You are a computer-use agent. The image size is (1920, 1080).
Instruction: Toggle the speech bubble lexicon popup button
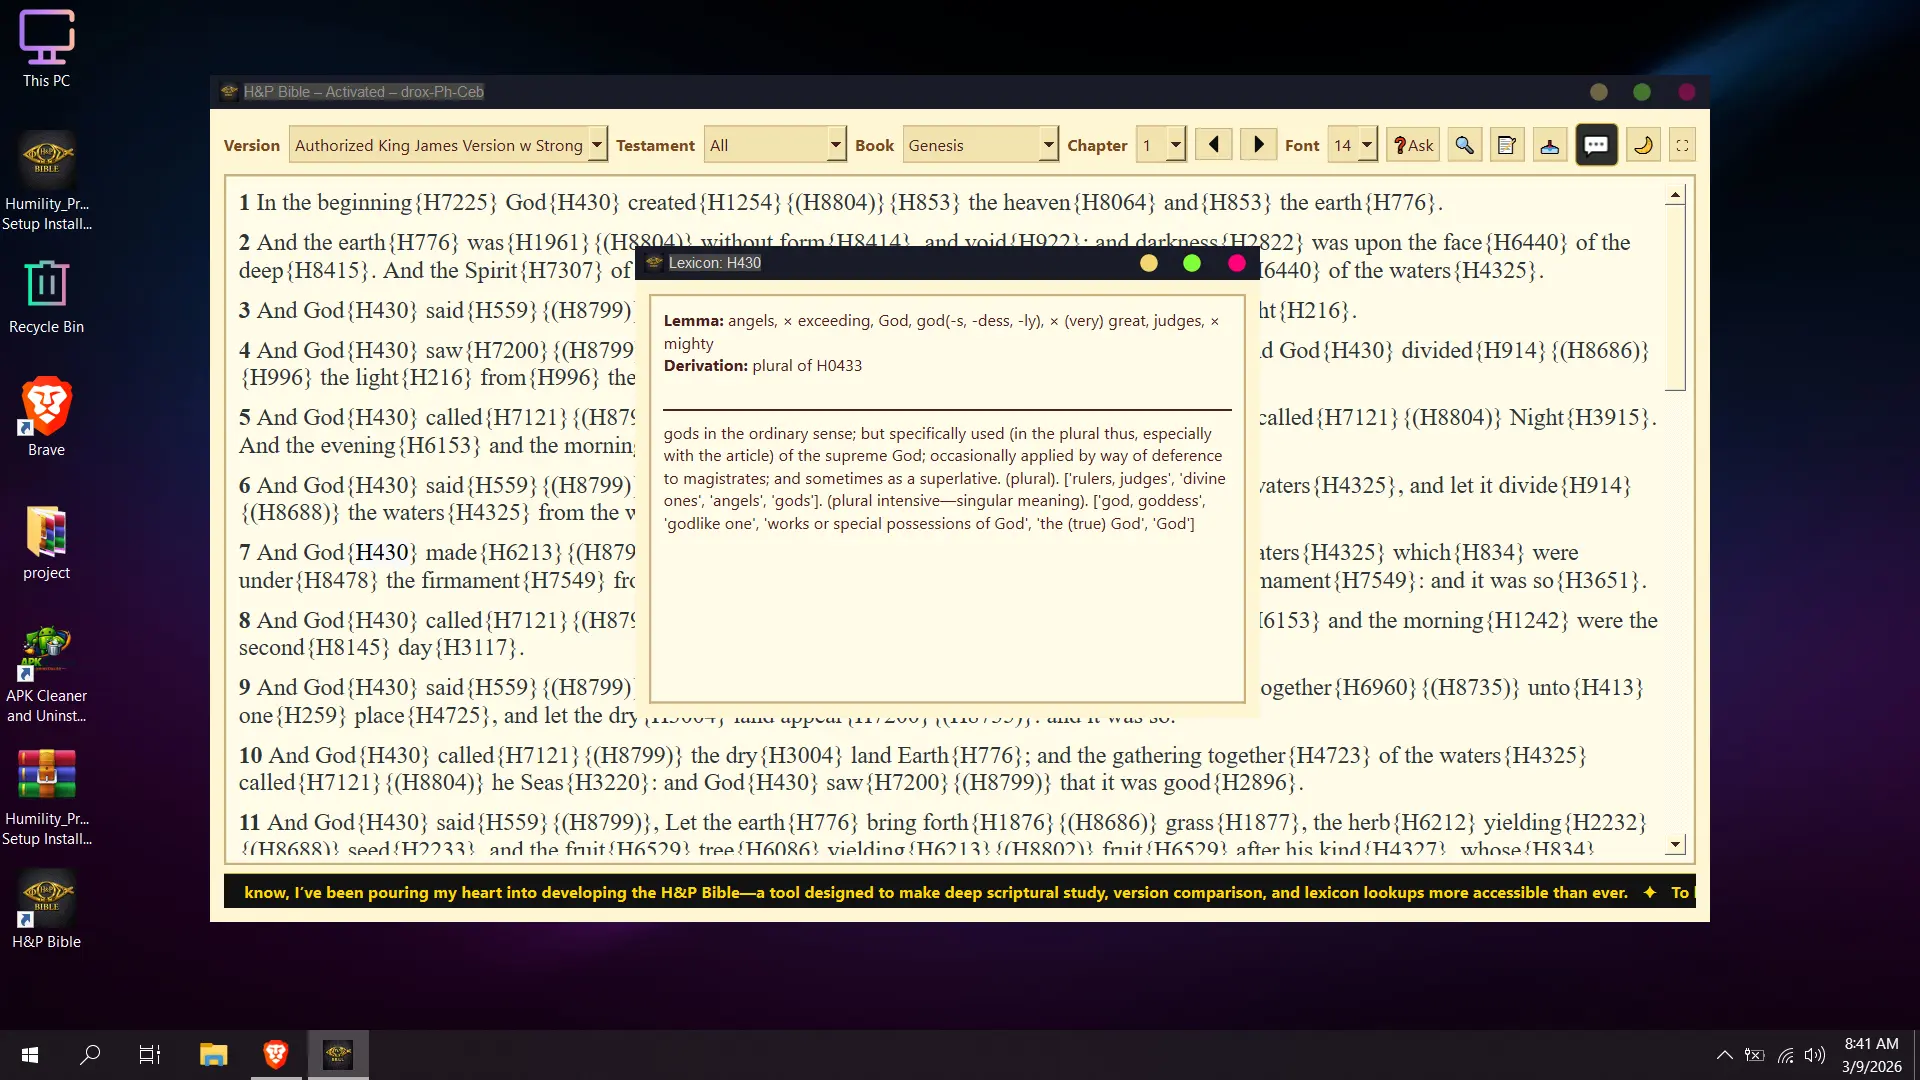click(1596, 145)
